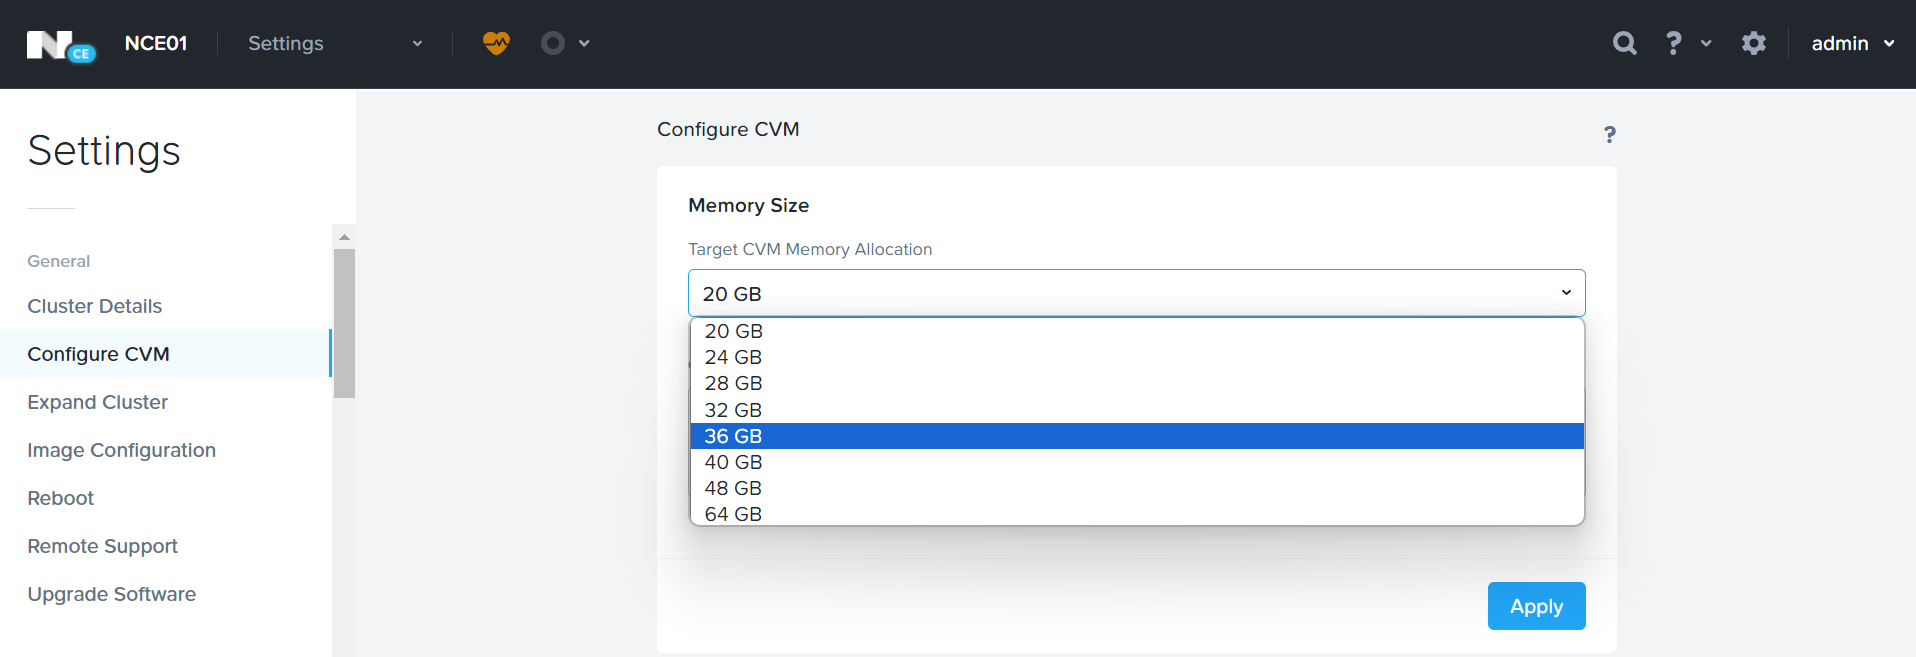
Task: Open the settings gear icon
Action: point(1754,43)
